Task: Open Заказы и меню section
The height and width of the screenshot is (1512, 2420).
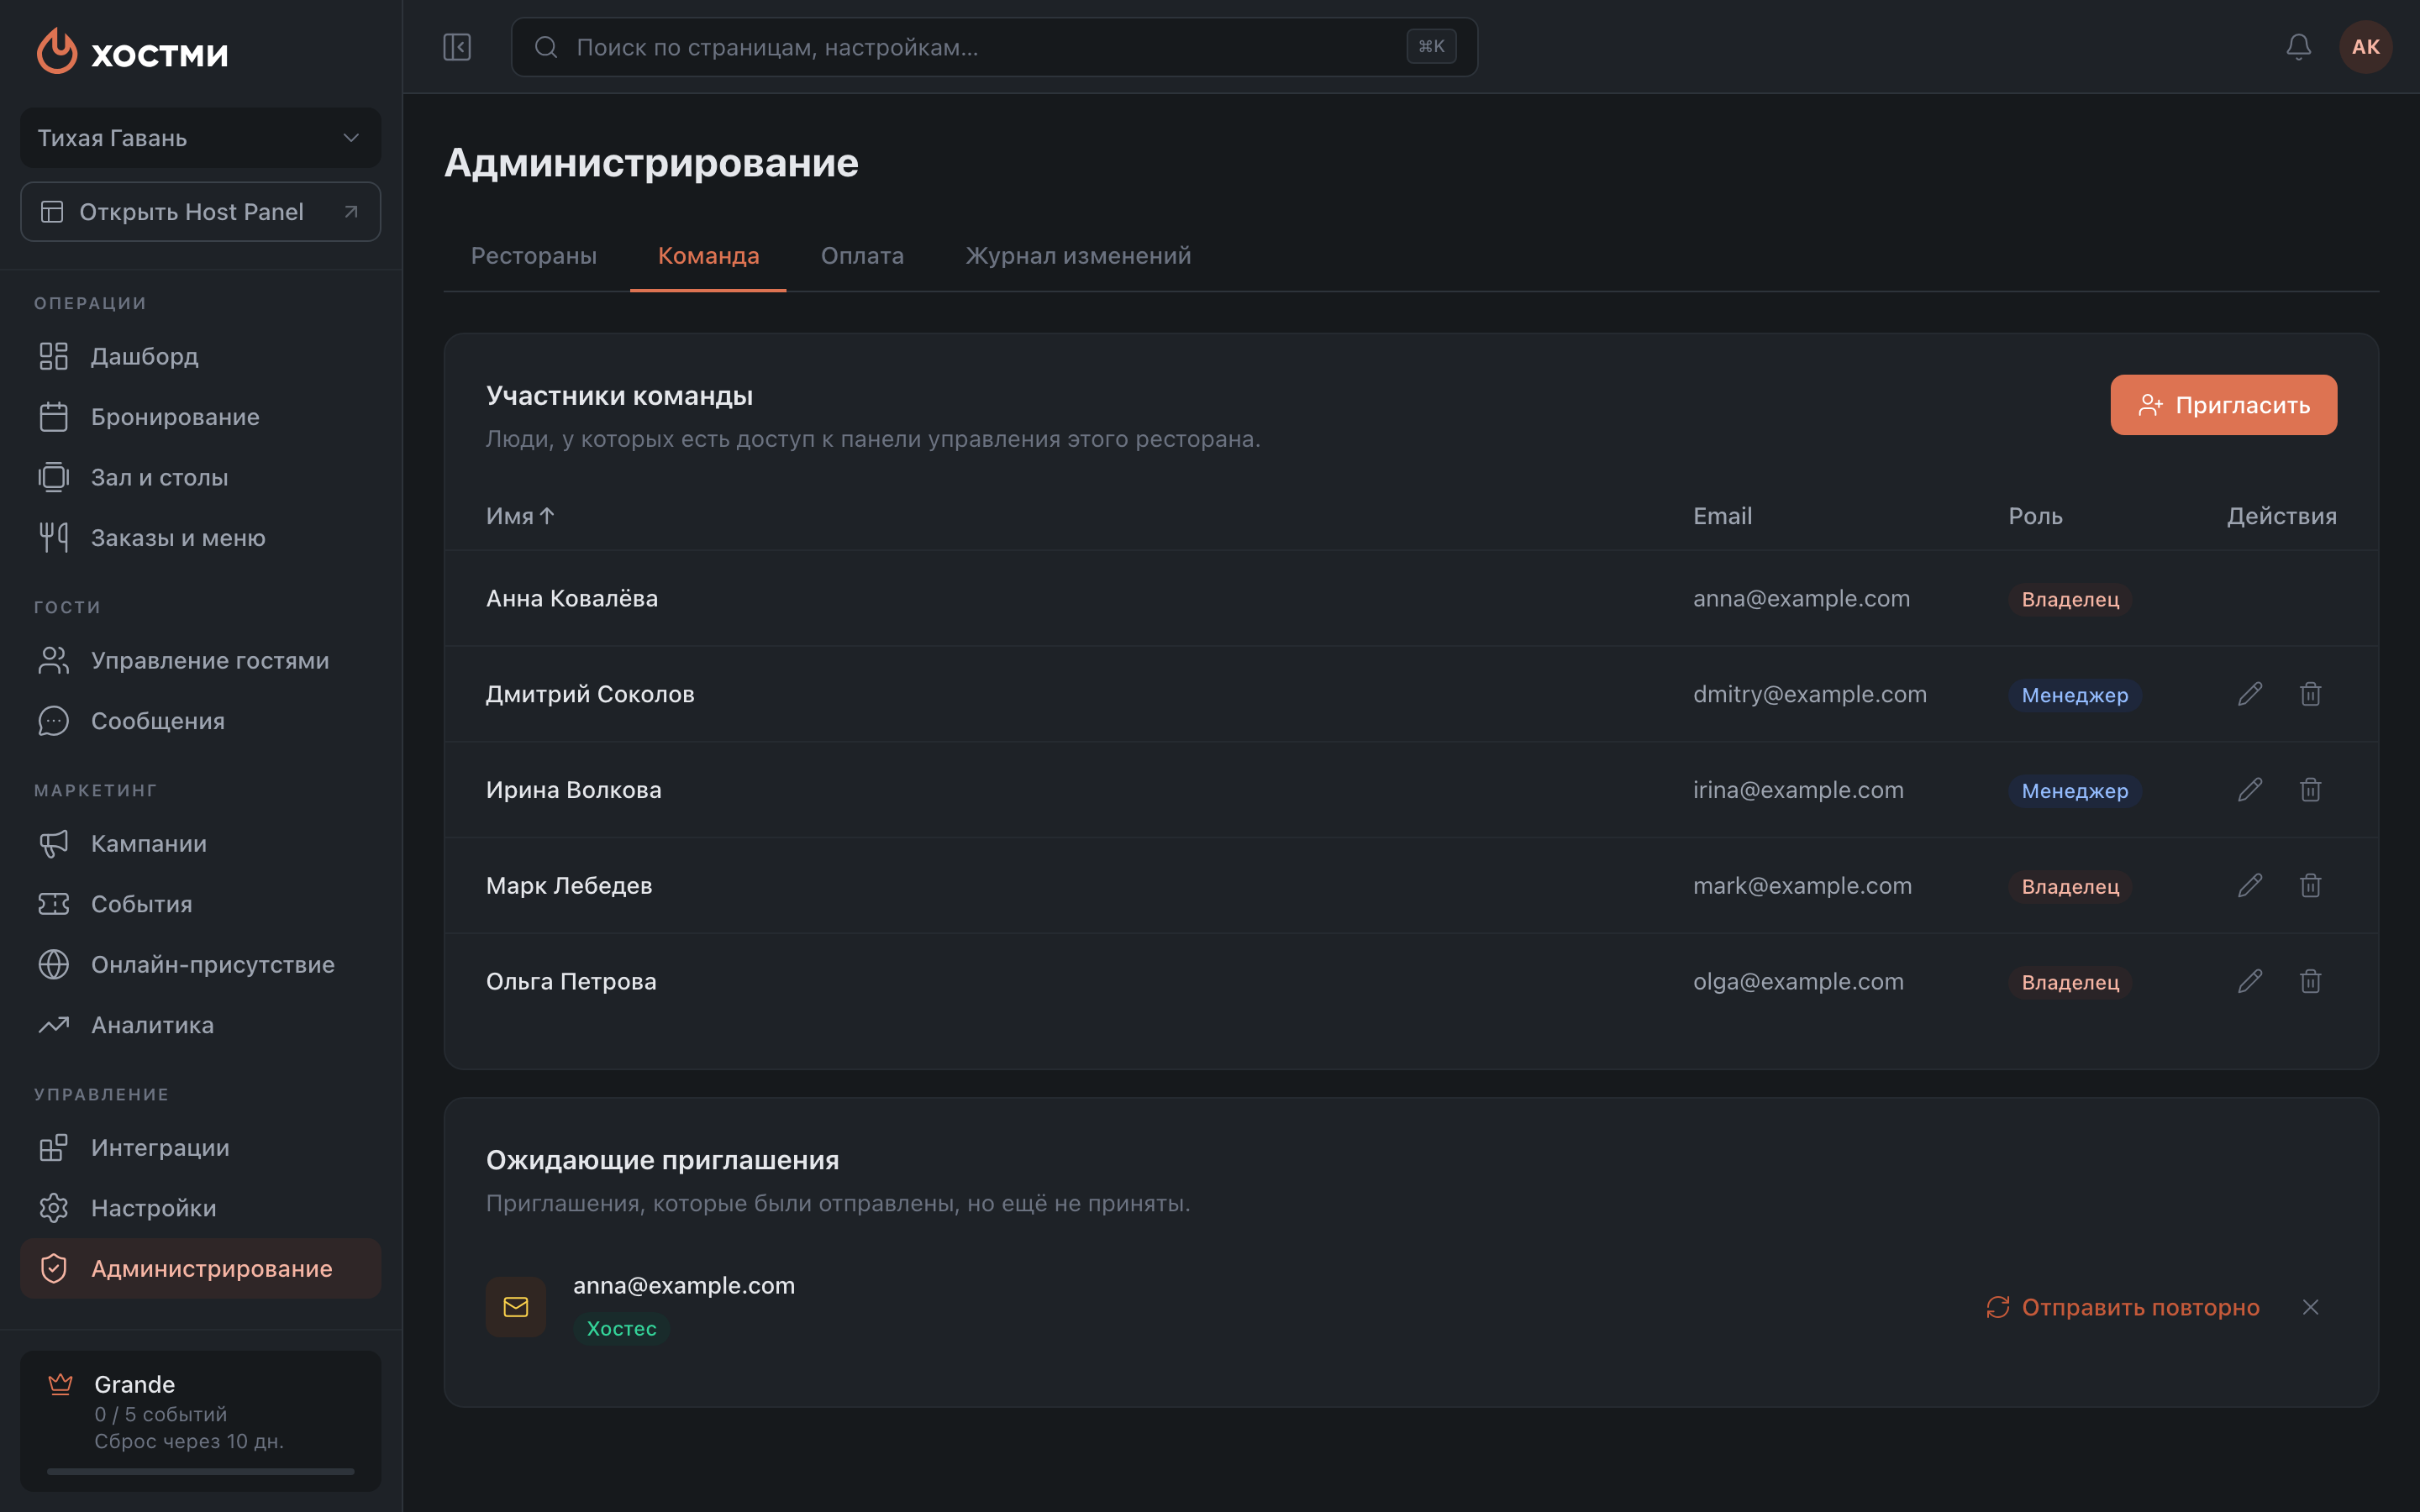Action: tap(200, 538)
